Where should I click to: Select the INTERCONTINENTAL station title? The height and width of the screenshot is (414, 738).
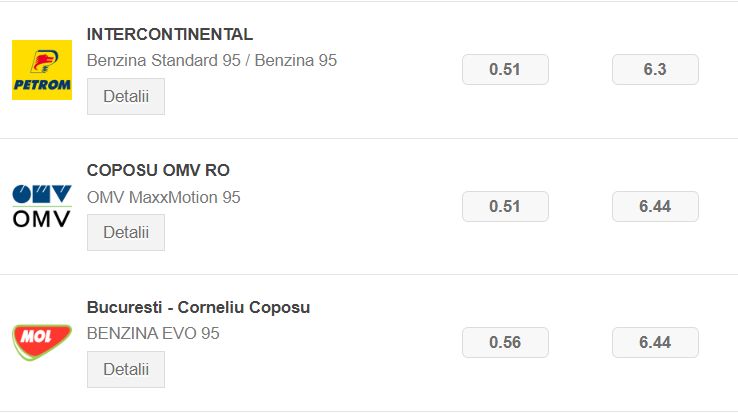tap(170, 34)
